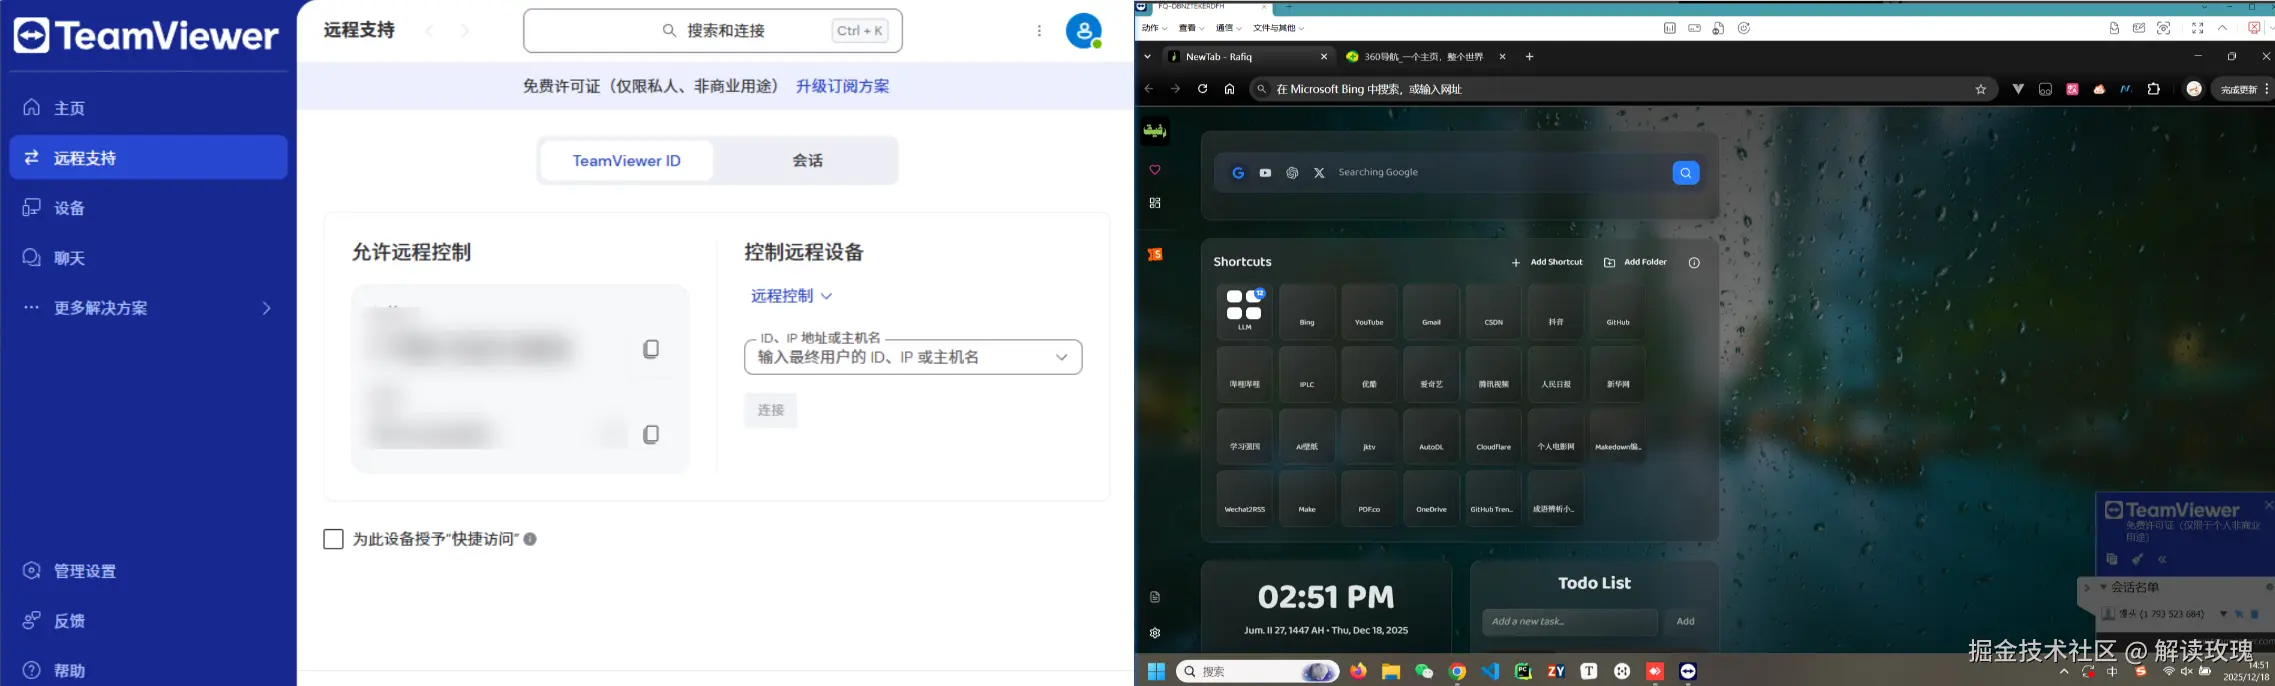This screenshot has width=2275, height=686.
Task: Click the Todo List Add button
Action: click(1685, 622)
